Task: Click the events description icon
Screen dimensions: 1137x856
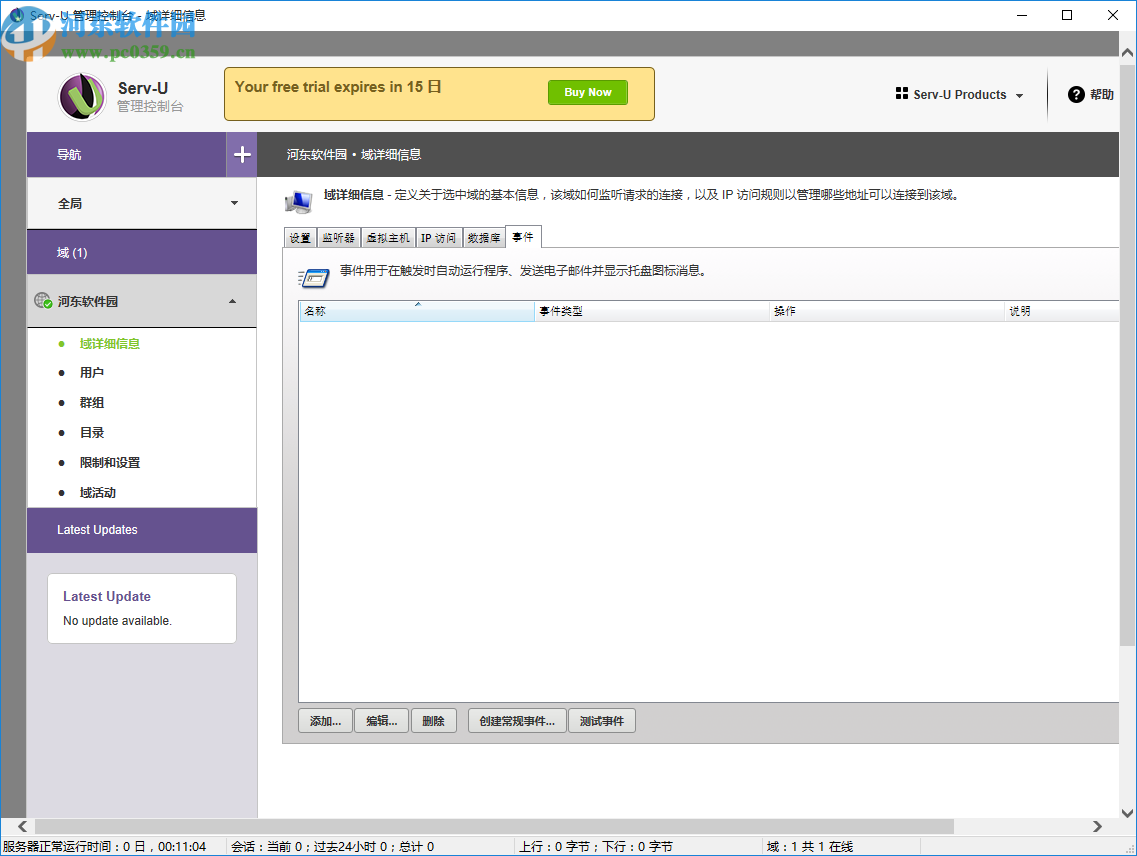Action: (x=314, y=277)
